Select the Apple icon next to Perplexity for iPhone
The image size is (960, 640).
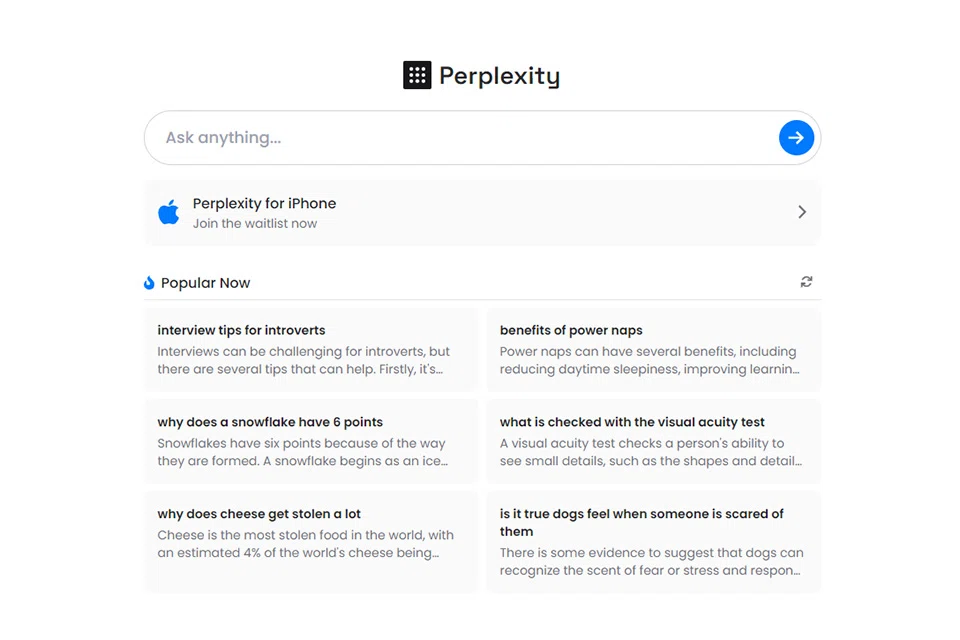pyautogui.click(x=168, y=211)
